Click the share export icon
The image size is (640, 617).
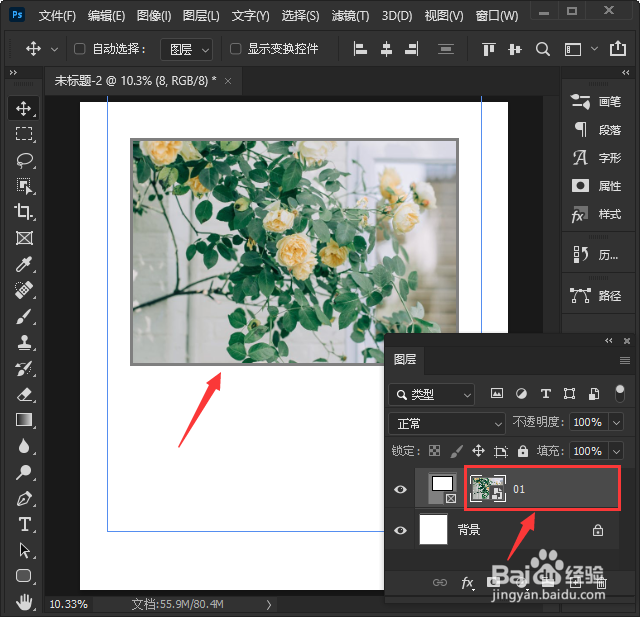(x=618, y=49)
